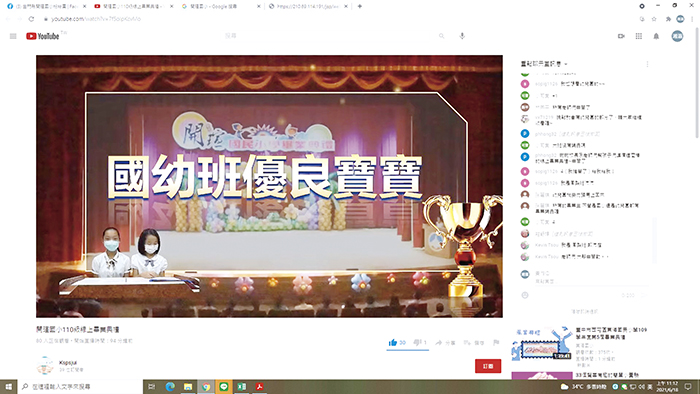700x394 pixels.
Task: Reload the page in browser toolbar
Action: pos(31,19)
